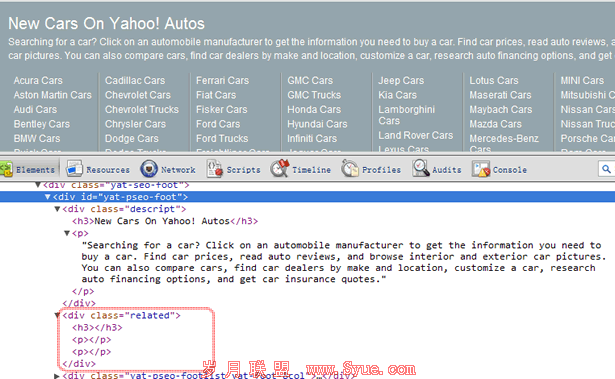Open the Fisker Cars link

pyautogui.click(x=222, y=109)
